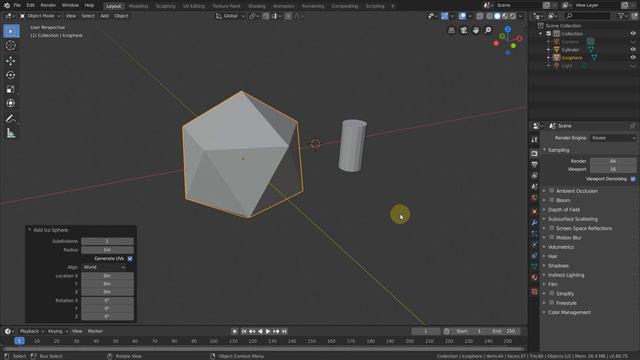Open the Render Engine dropdown
Screen dimensions: 640x360
613,138
